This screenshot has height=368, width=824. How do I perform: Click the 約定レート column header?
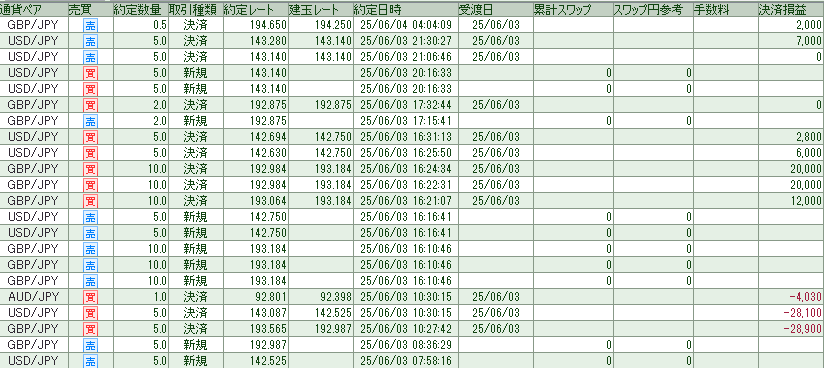[255, 9]
